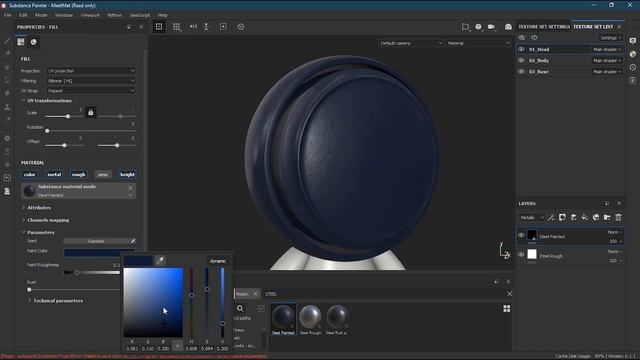
Task: Toggle the metal channel button
Action: click(x=54, y=174)
